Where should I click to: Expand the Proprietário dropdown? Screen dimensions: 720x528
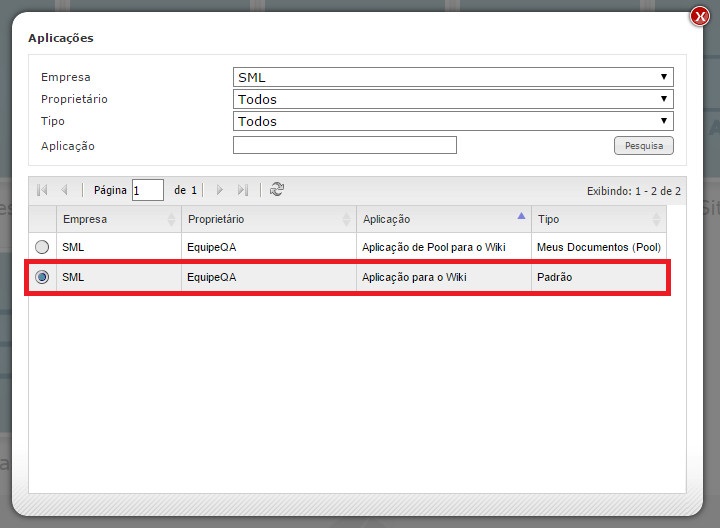453,99
